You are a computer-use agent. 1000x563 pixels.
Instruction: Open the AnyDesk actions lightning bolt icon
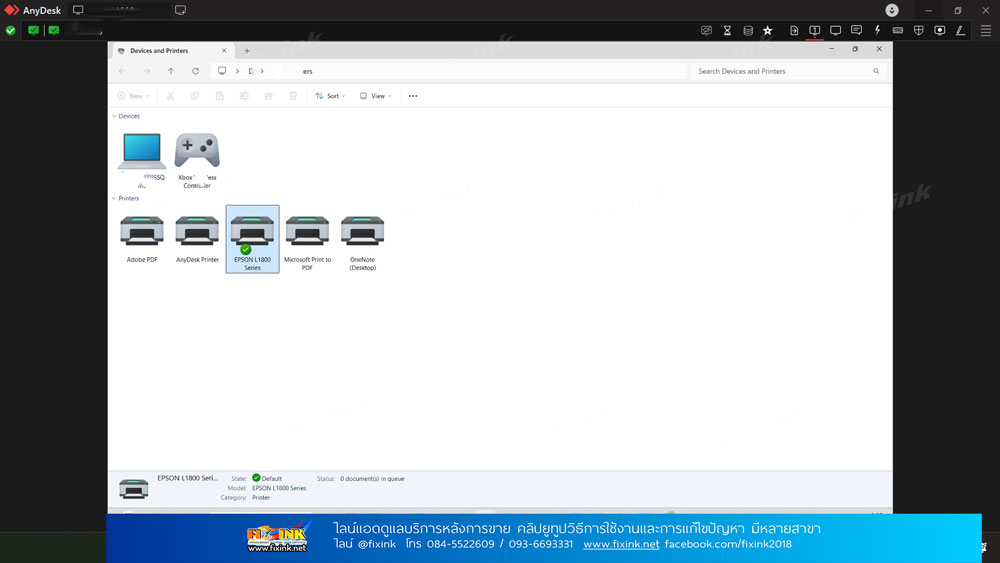coord(878,31)
